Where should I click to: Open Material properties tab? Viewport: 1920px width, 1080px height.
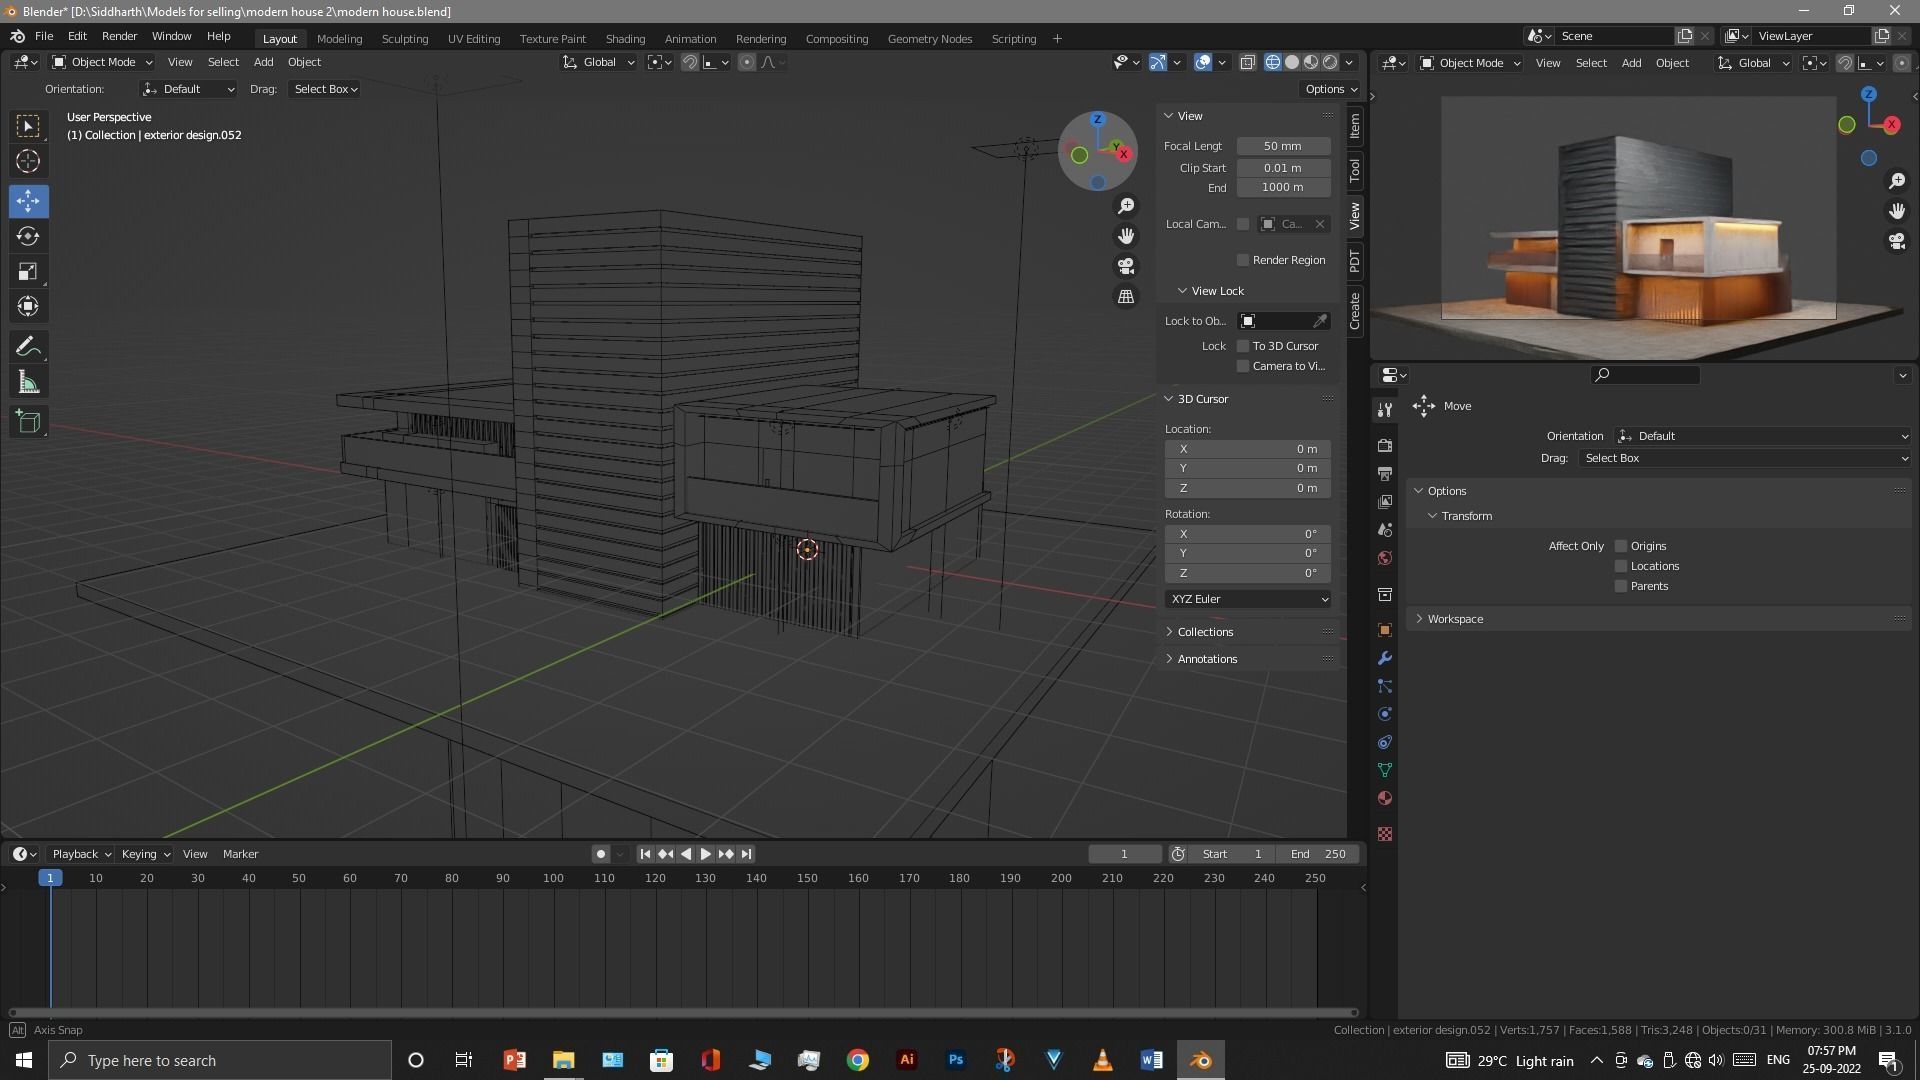point(1385,798)
